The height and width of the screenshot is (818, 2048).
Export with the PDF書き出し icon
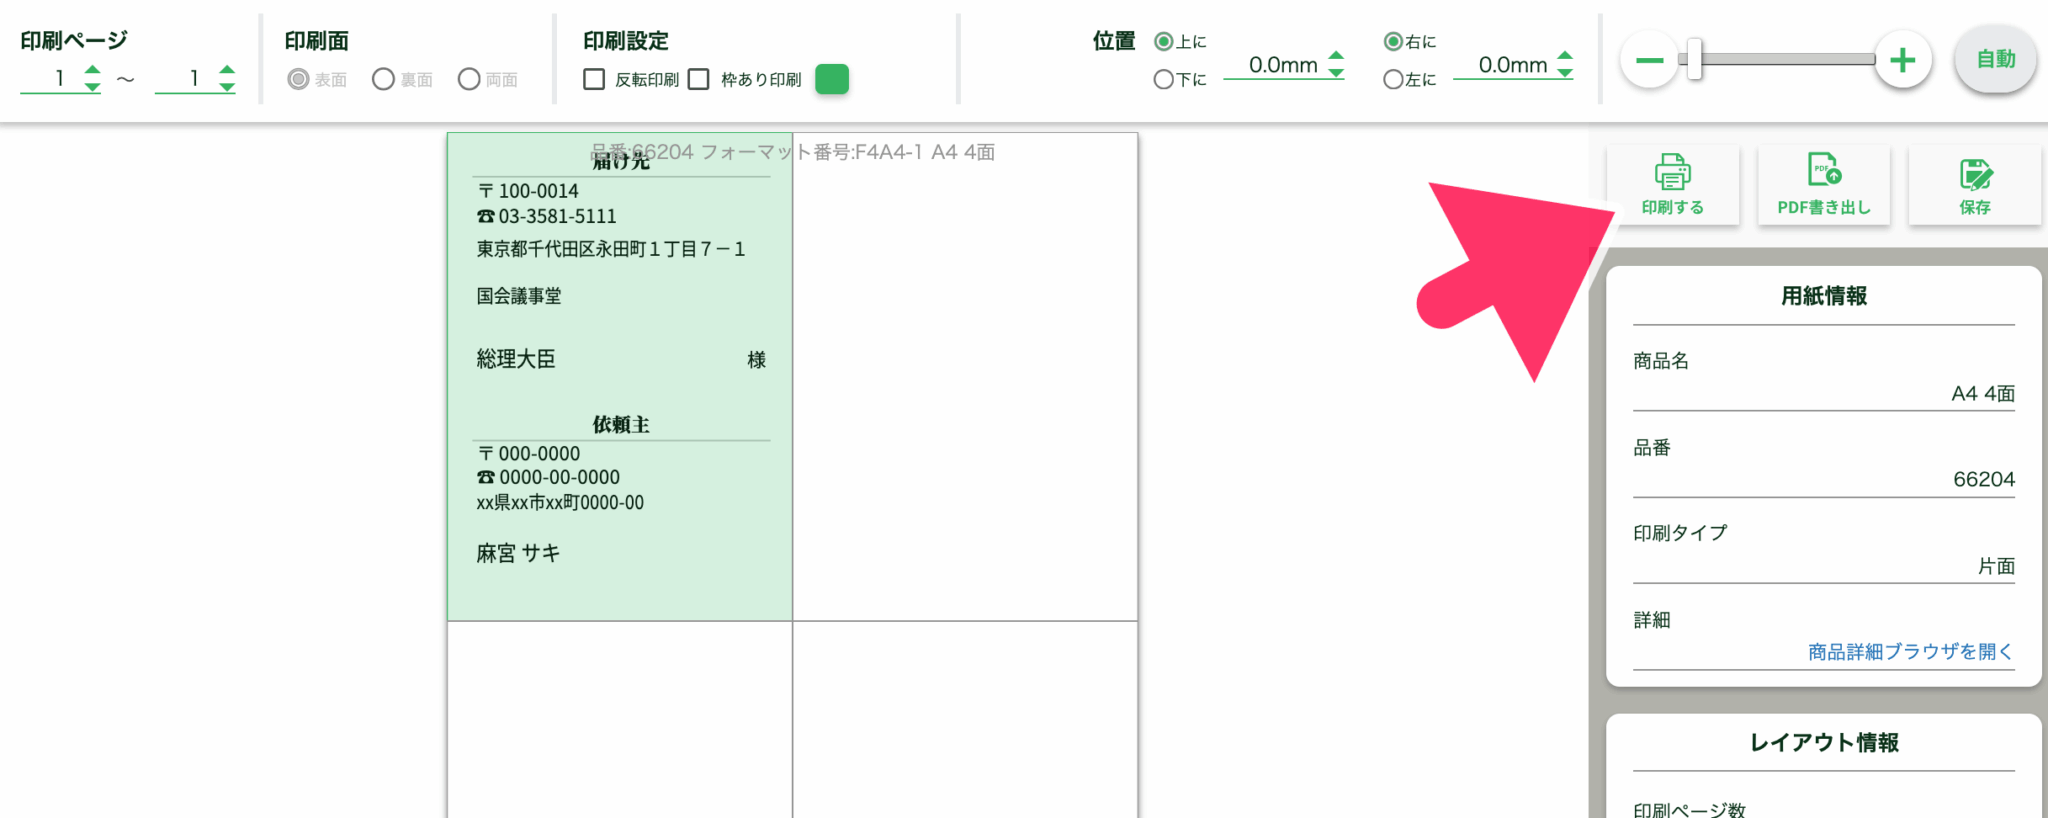pos(1823,185)
